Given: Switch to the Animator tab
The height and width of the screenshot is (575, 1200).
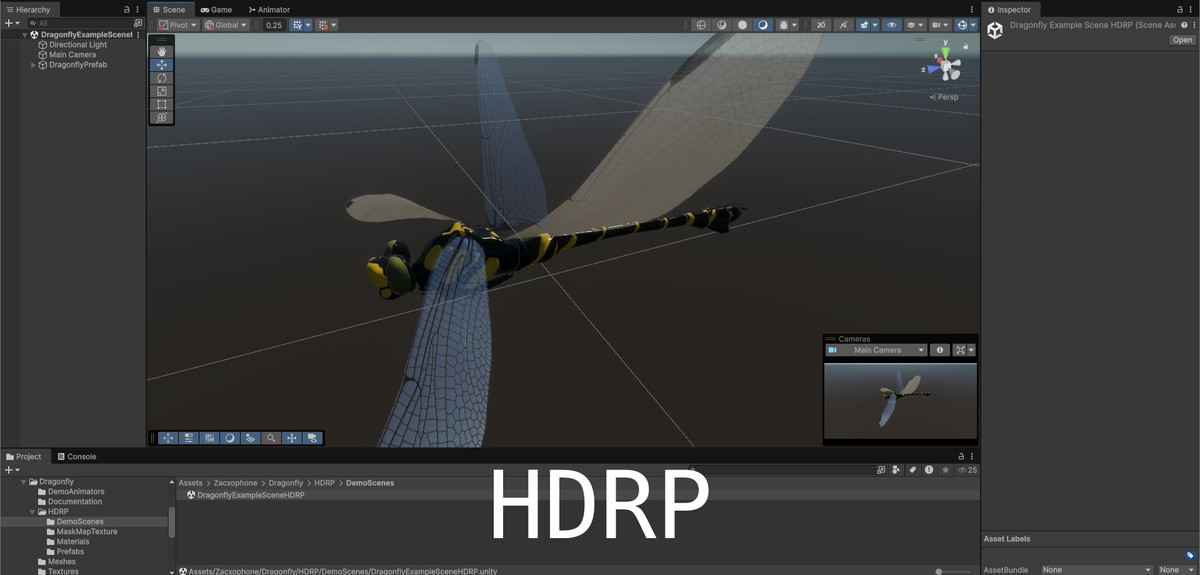Looking at the screenshot, I should pos(268,9).
